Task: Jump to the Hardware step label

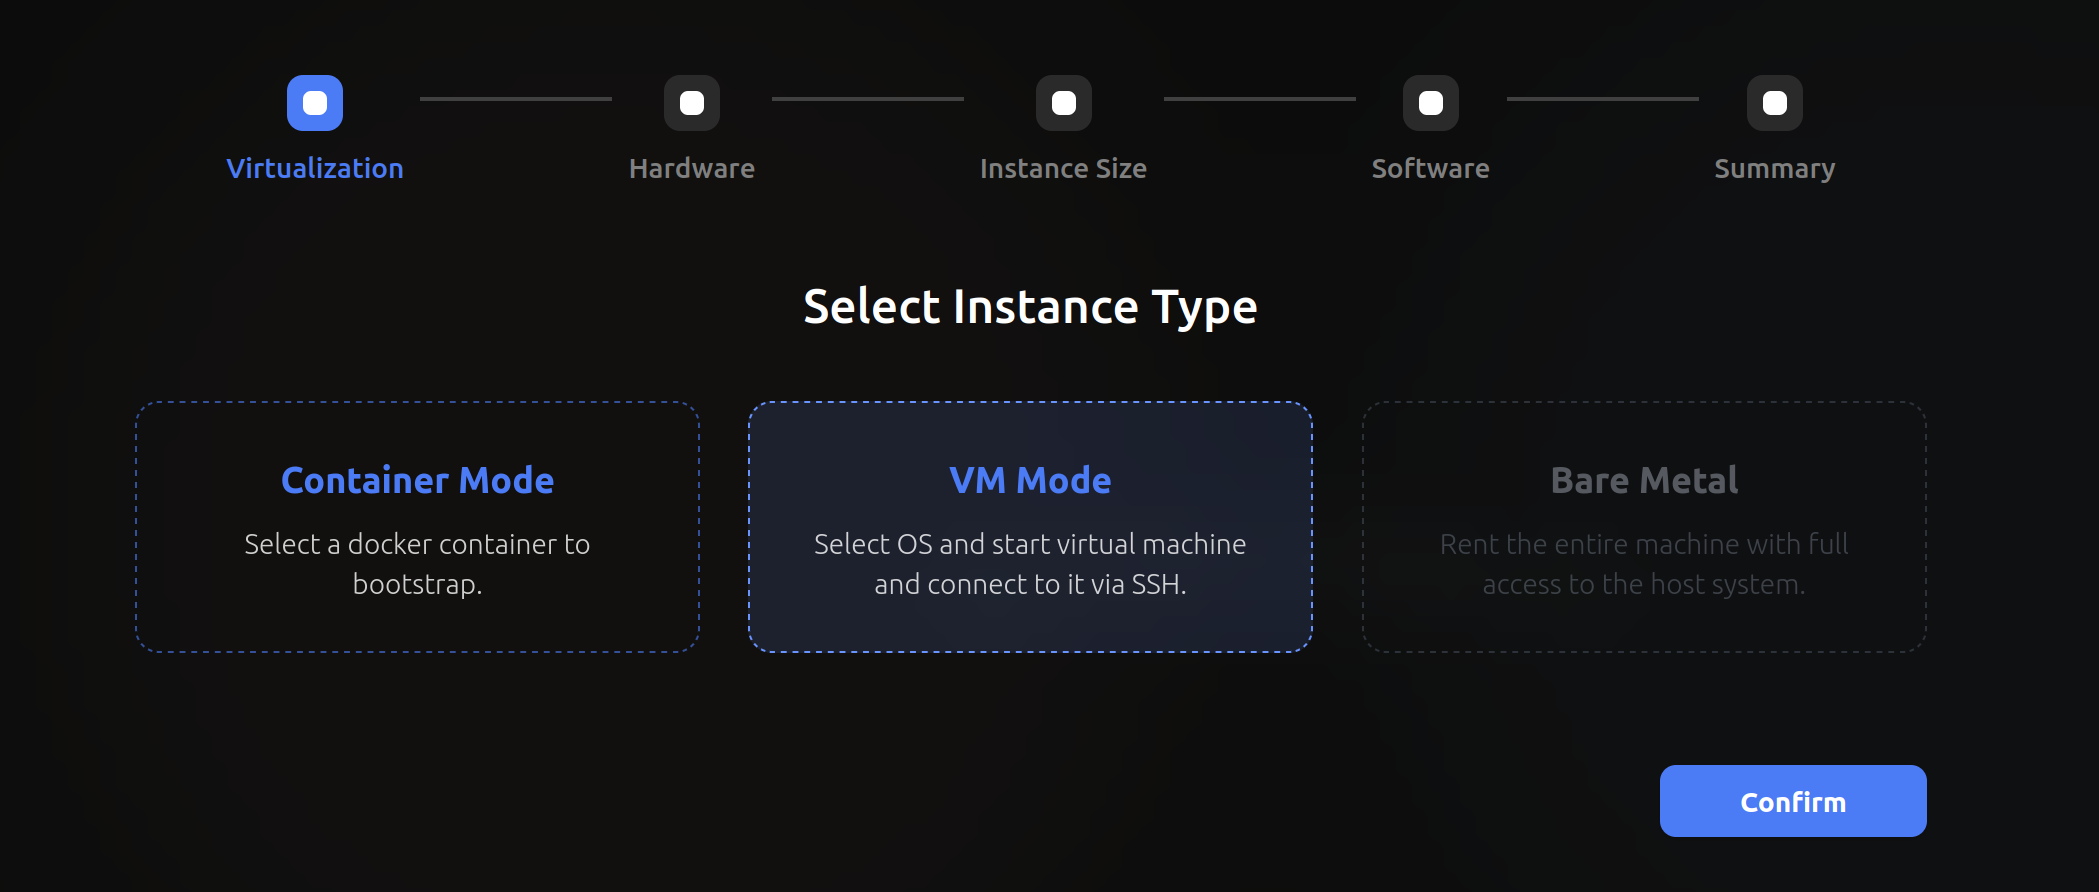Action: pos(692,168)
